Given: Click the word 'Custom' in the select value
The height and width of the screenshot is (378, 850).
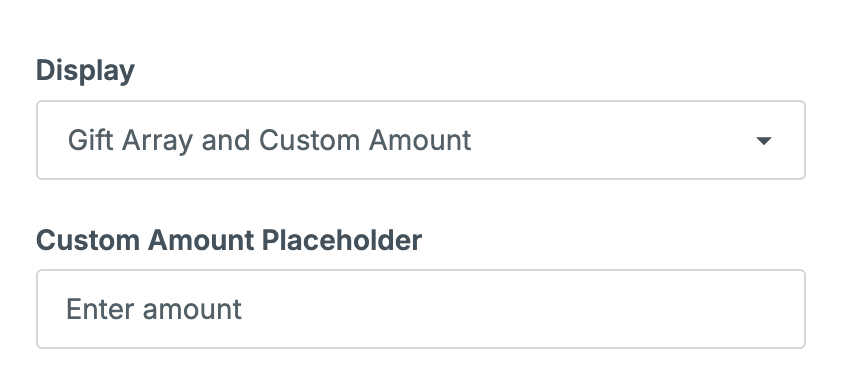Looking at the screenshot, I should click(309, 140).
